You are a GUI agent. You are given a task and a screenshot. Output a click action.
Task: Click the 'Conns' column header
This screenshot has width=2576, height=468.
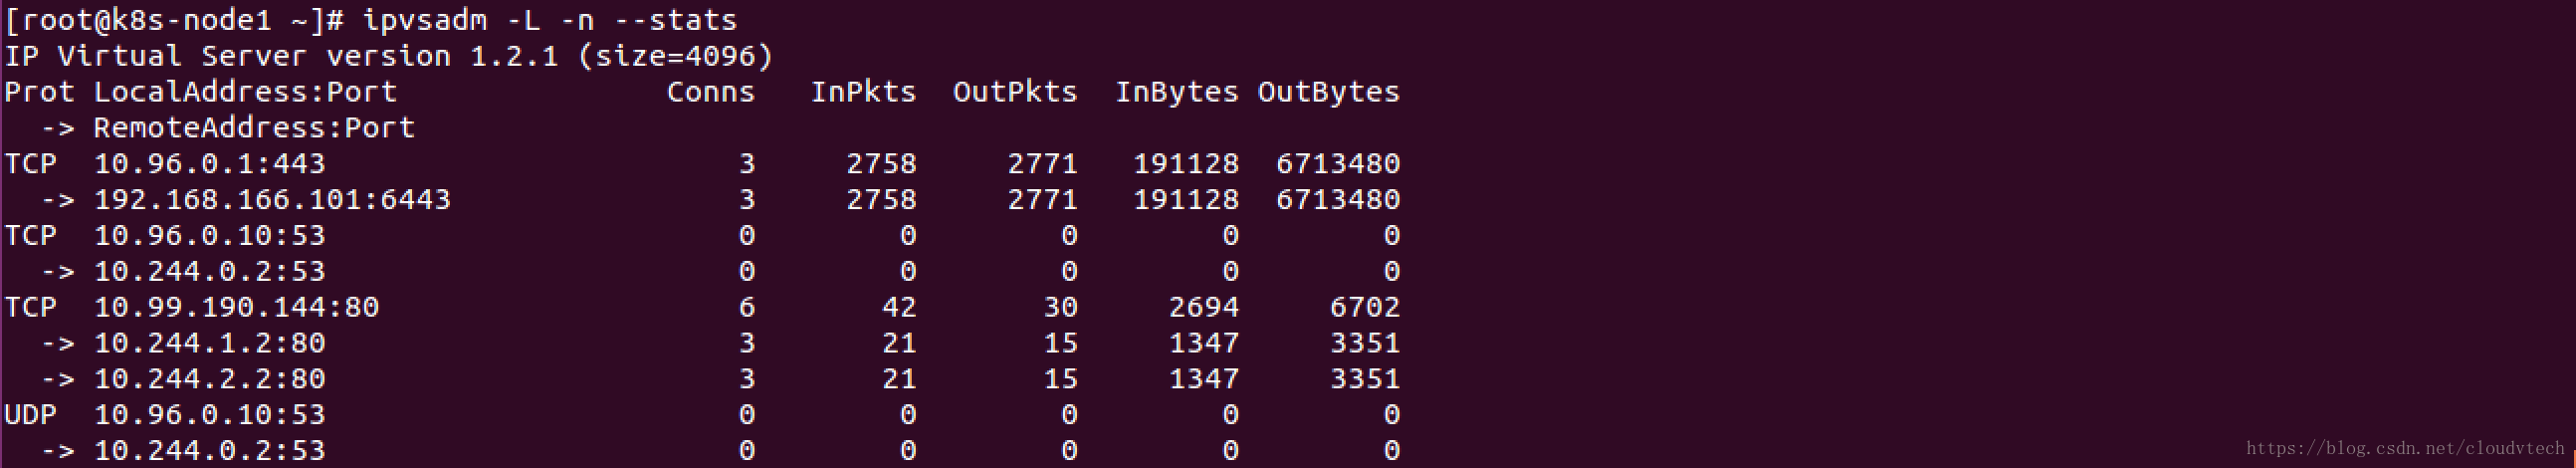tap(711, 92)
